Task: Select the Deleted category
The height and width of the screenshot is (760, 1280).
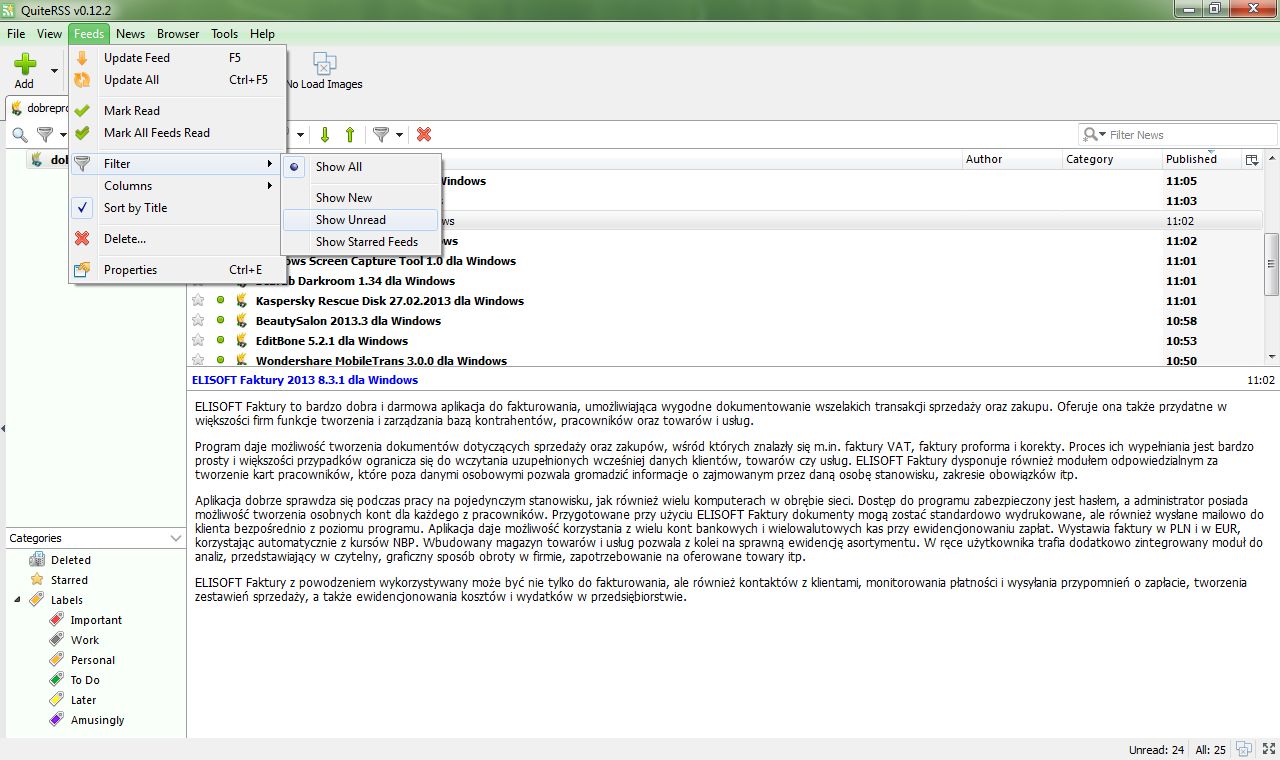Action: pyautogui.click(x=70, y=560)
